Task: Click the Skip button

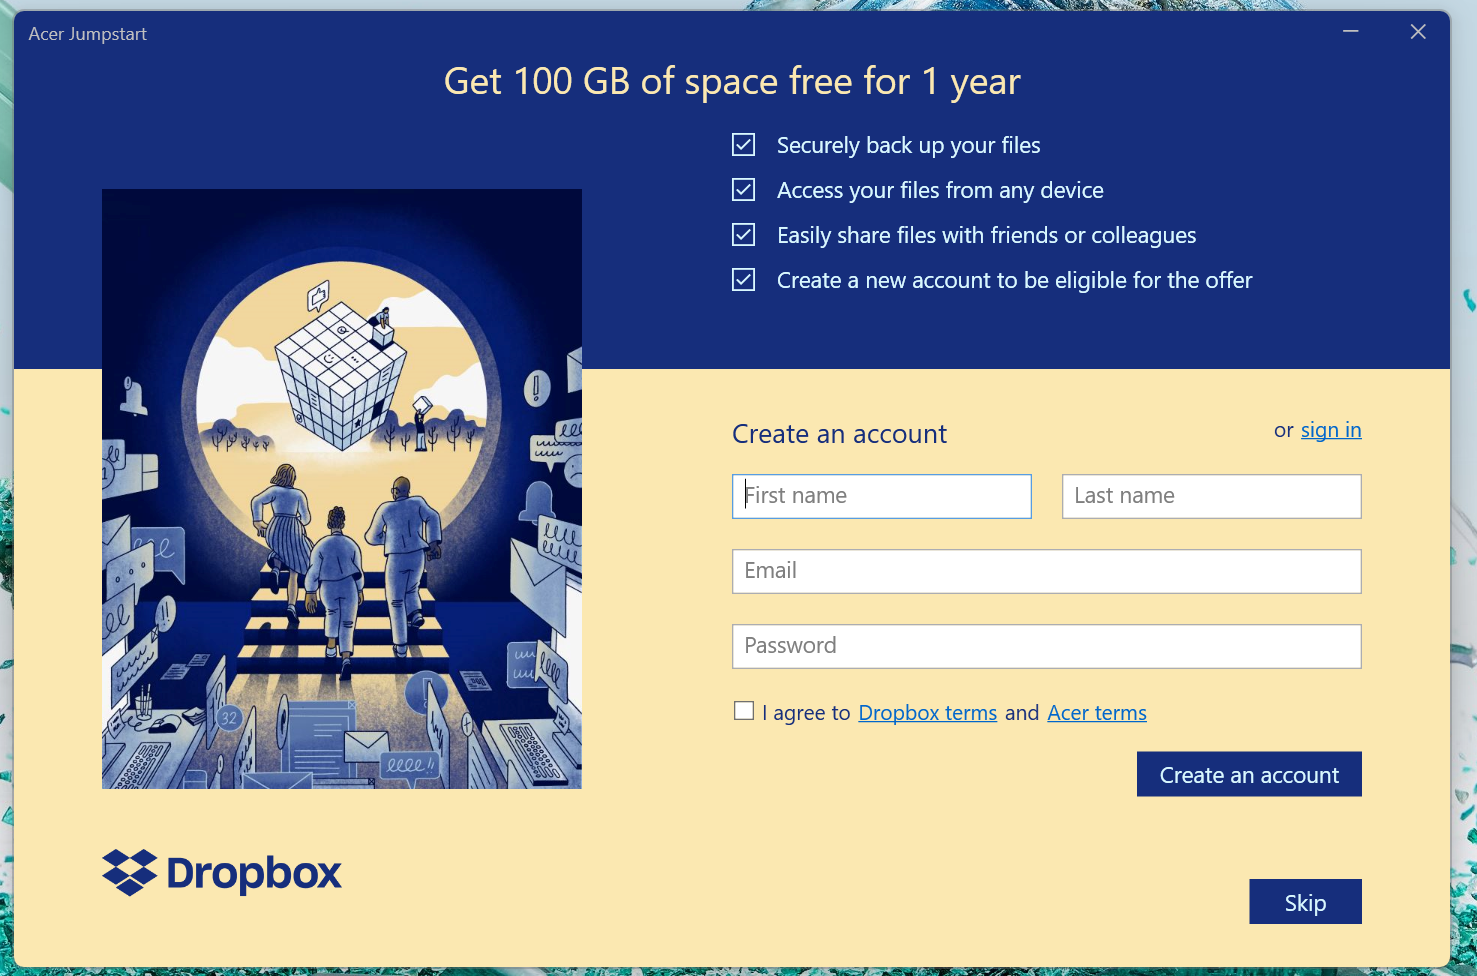Action: click(1305, 902)
